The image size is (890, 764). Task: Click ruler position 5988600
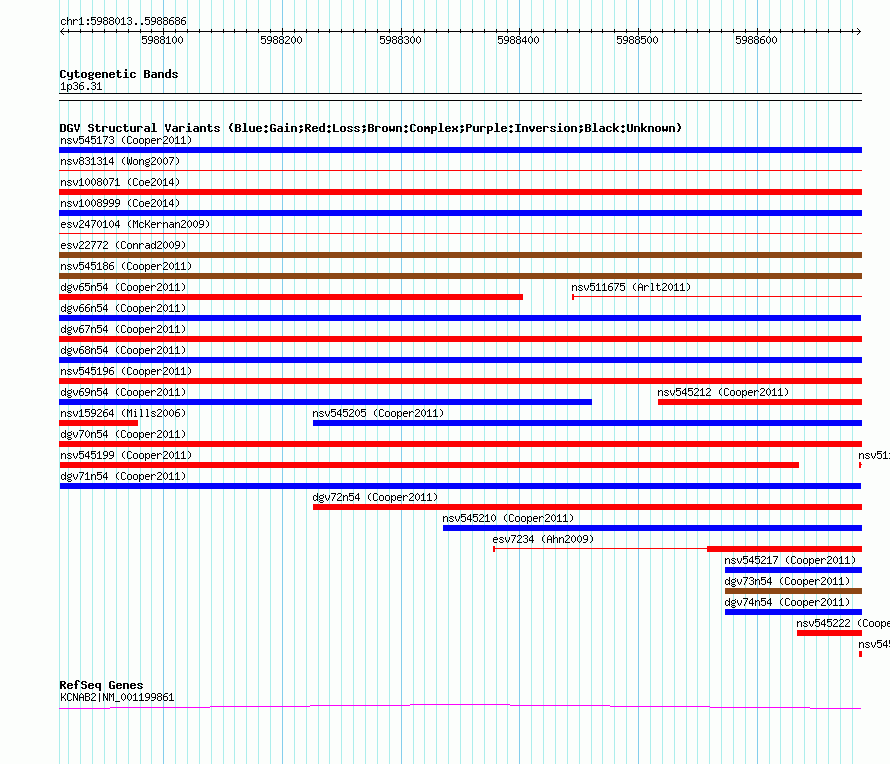coord(756,40)
